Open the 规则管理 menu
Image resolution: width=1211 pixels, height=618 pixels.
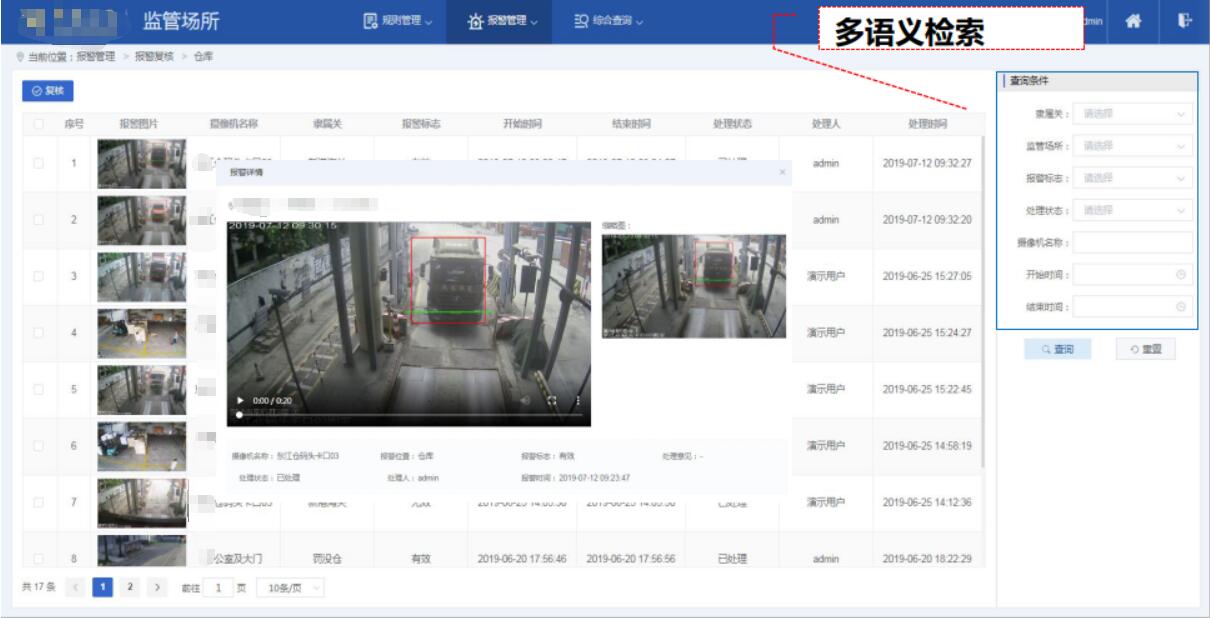[x=398, y=20]
